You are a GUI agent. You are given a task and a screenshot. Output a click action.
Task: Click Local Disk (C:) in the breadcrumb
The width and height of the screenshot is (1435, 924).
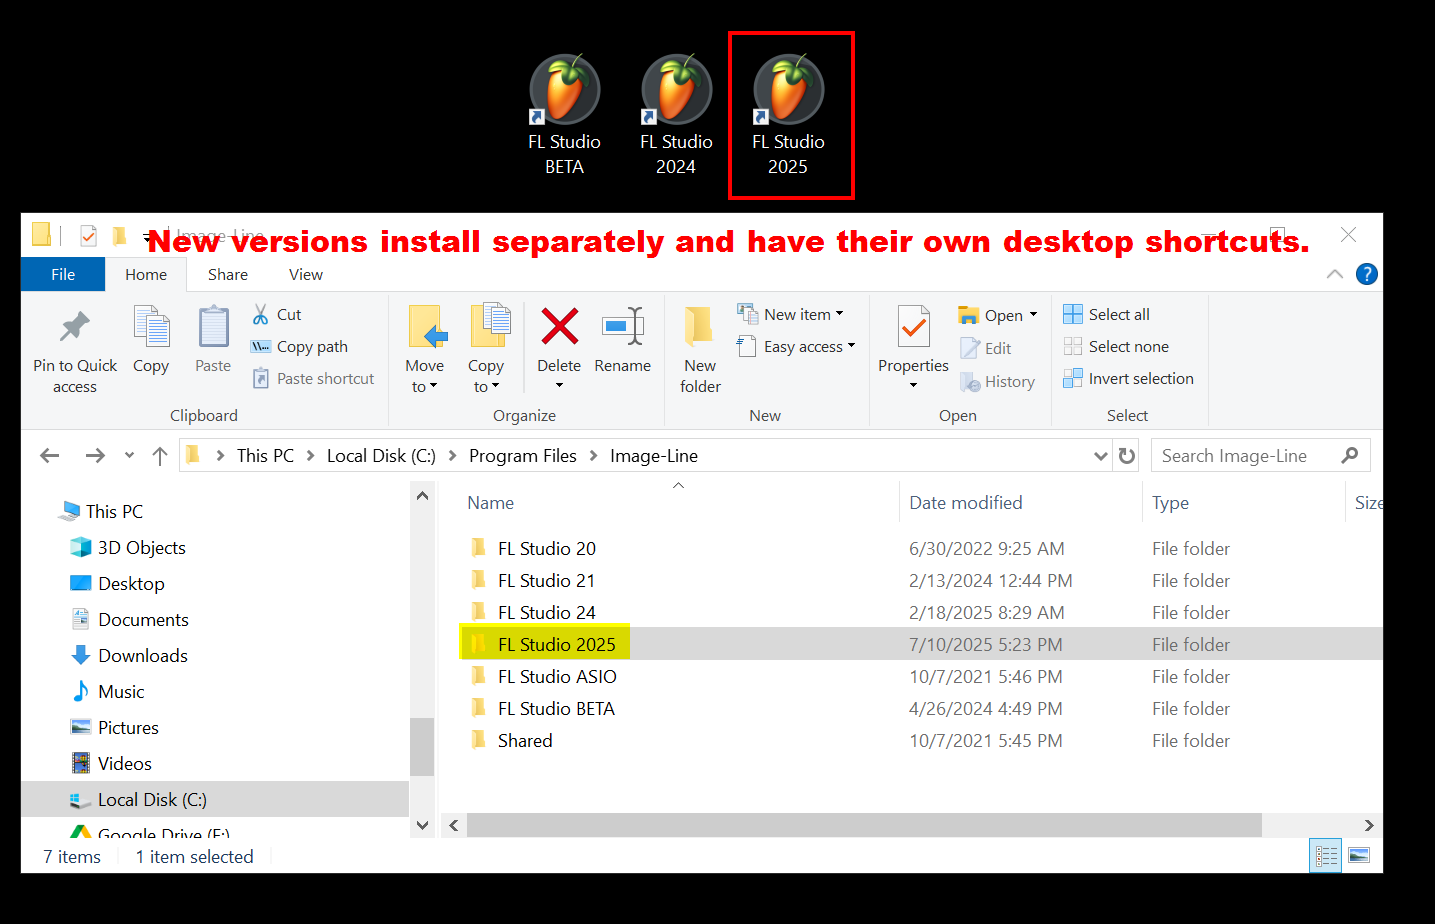pyautogui.click(x=381, y=456)
